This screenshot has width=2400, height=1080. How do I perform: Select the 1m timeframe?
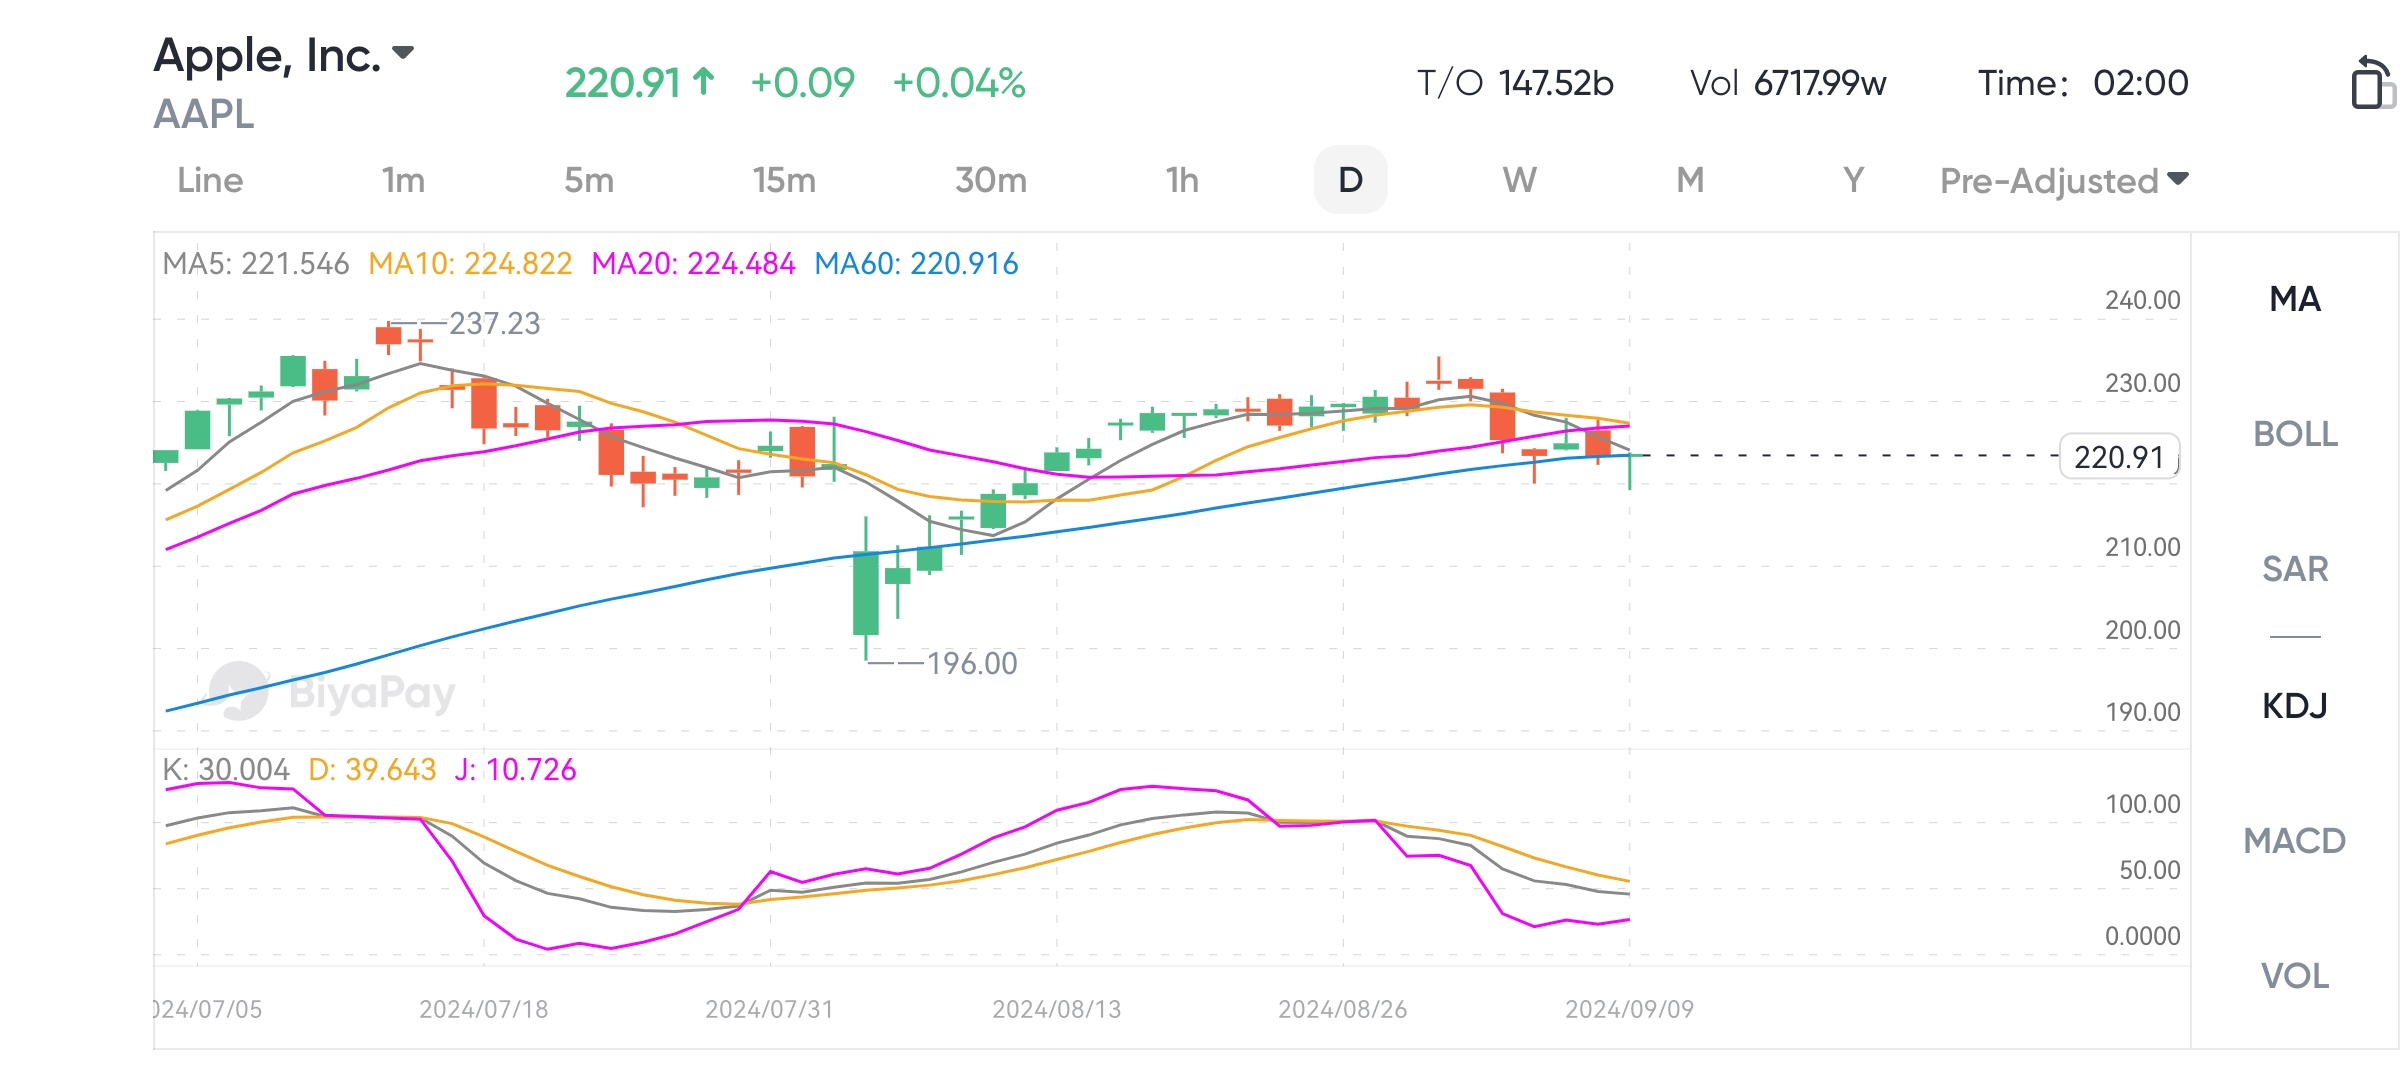click(x=403, y=180)
